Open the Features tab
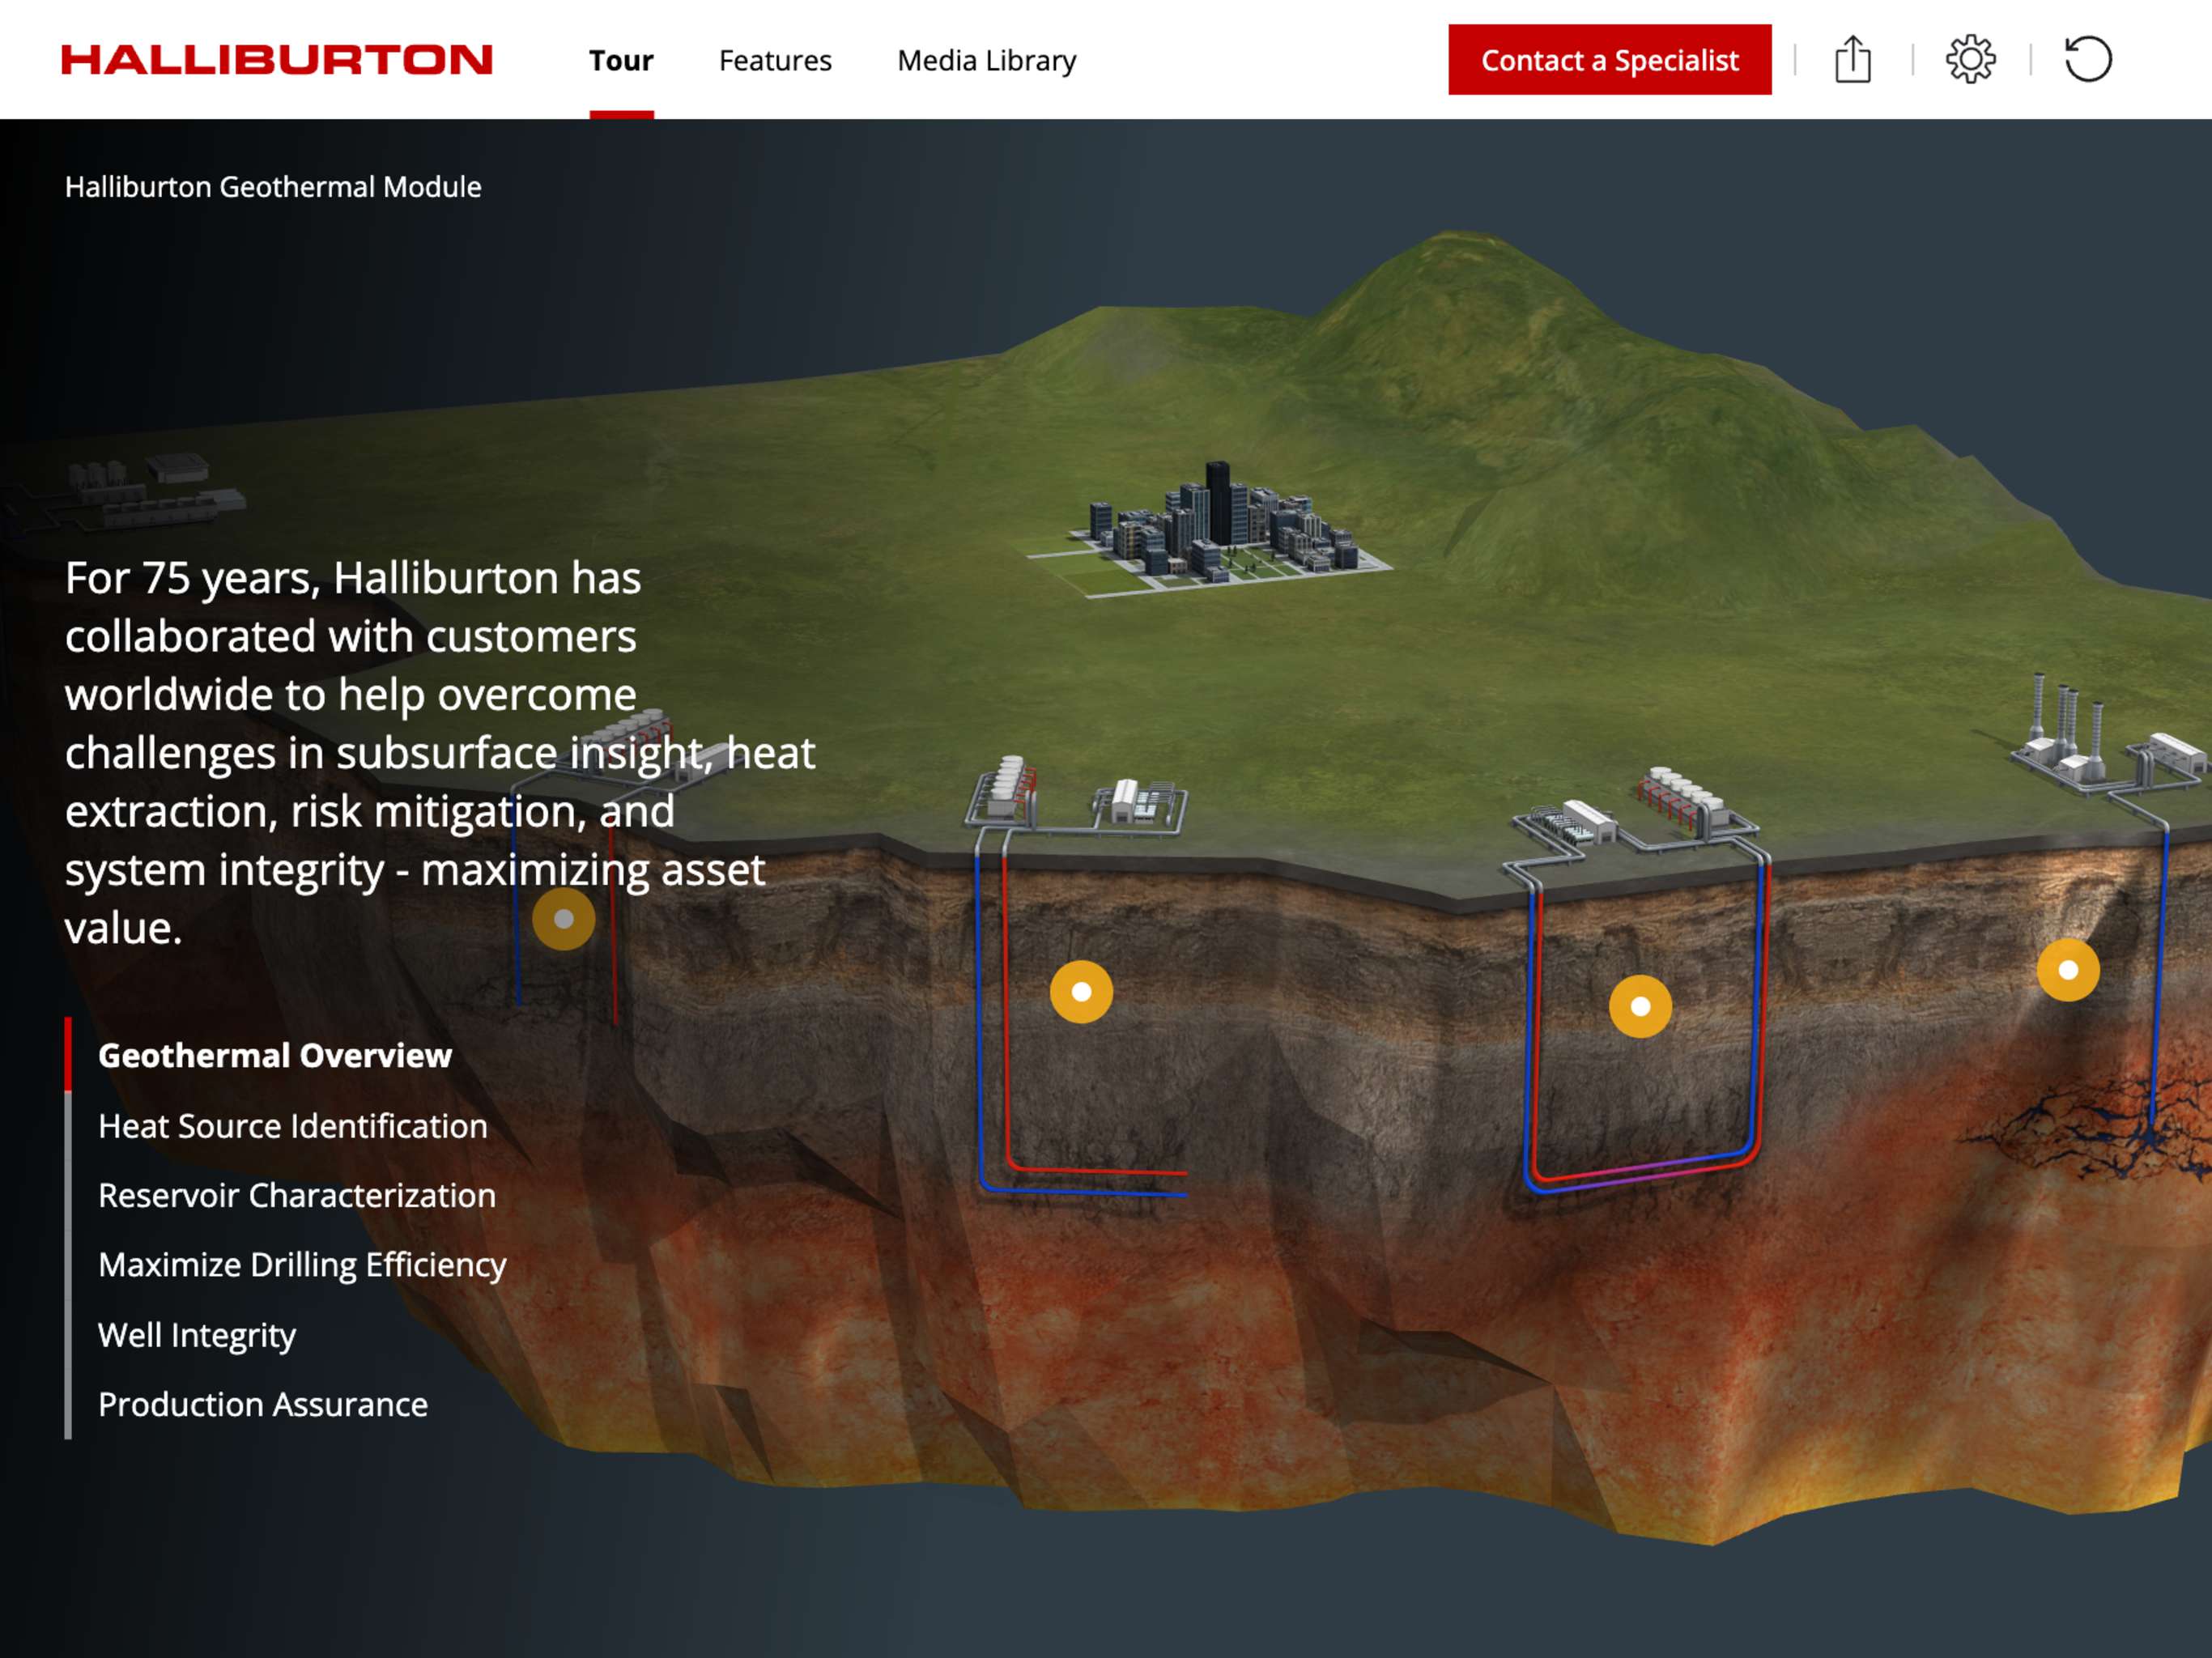2212x1658 pixels. click(x=775, y=61)
